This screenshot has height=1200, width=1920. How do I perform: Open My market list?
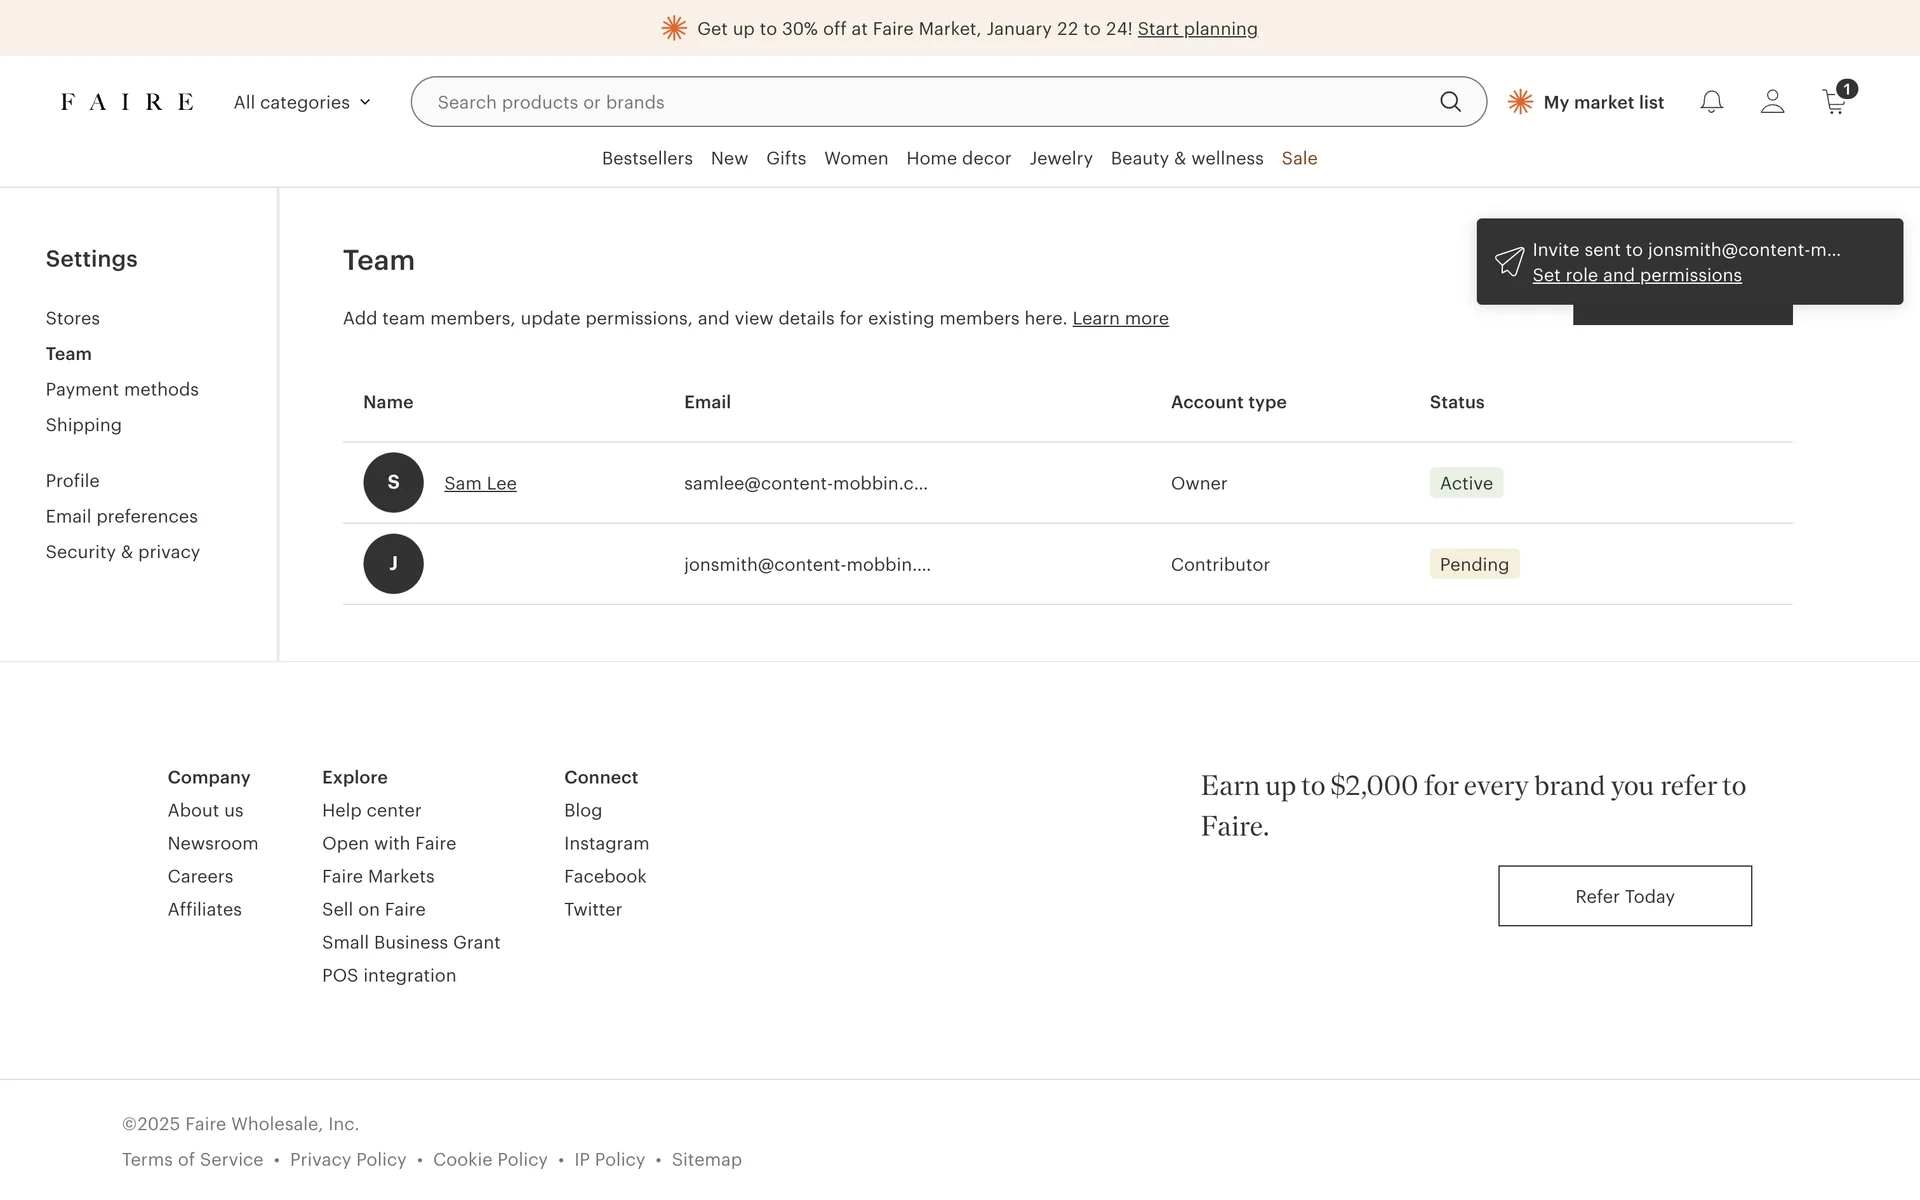coord(1602,102)
